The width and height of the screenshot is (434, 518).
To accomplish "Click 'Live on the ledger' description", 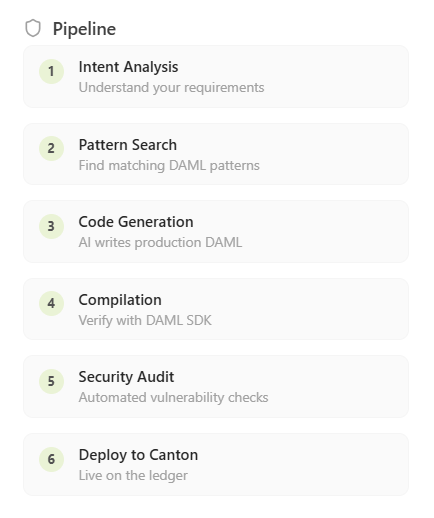I will pyautogui.click(x=133, y=476).
